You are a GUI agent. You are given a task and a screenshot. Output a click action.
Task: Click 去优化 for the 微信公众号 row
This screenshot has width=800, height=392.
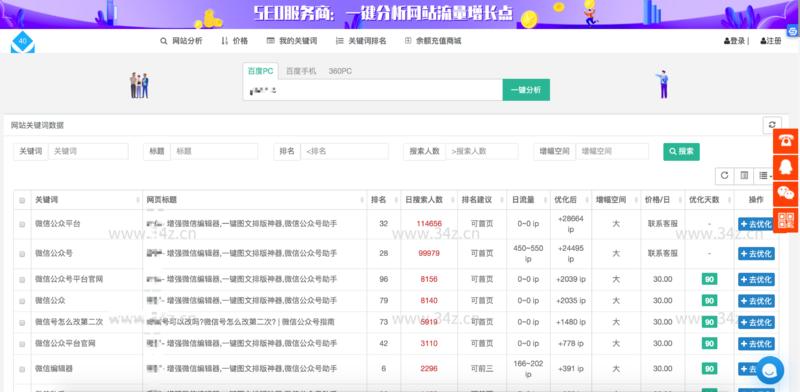(756, 254)
